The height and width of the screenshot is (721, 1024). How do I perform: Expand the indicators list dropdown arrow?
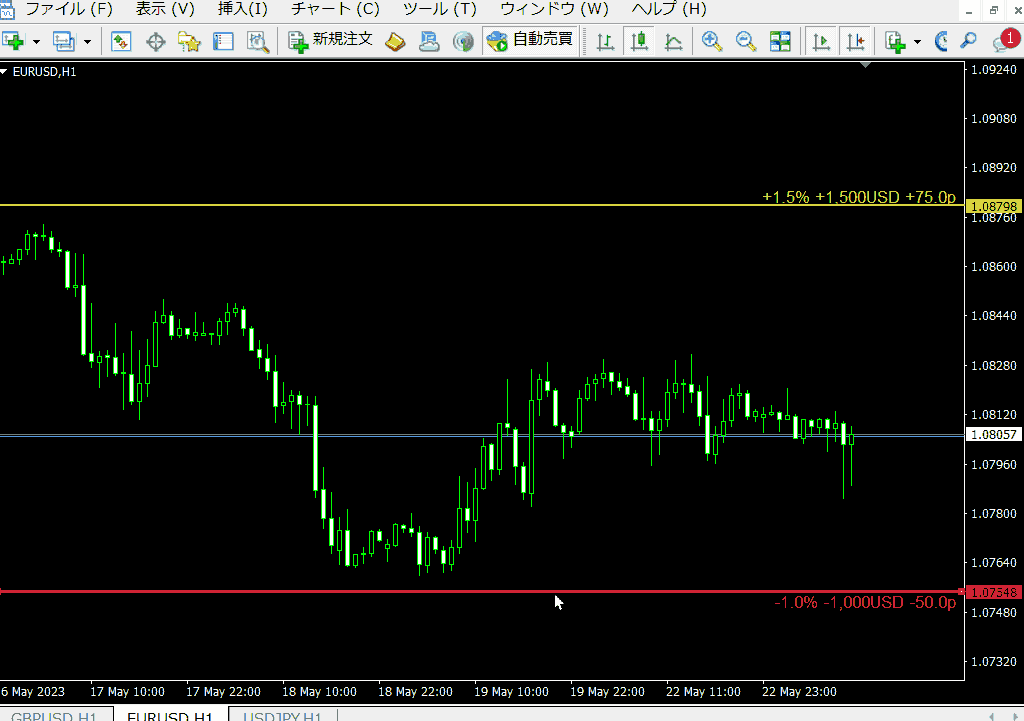tap(917, 42)
